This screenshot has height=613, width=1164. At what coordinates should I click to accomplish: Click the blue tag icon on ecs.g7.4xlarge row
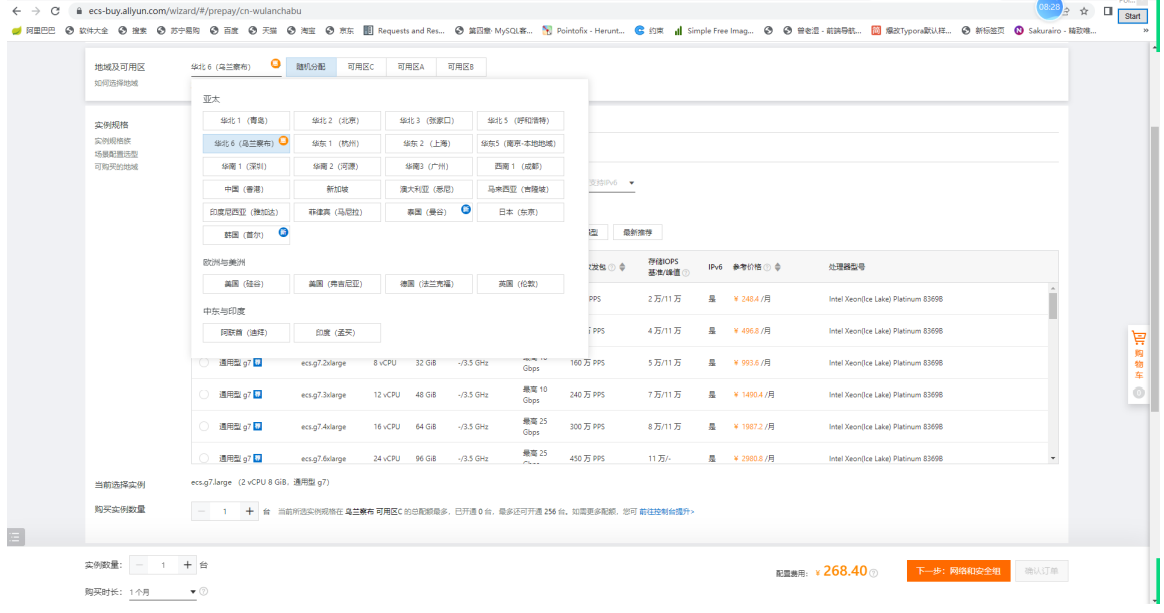(258, 426)
